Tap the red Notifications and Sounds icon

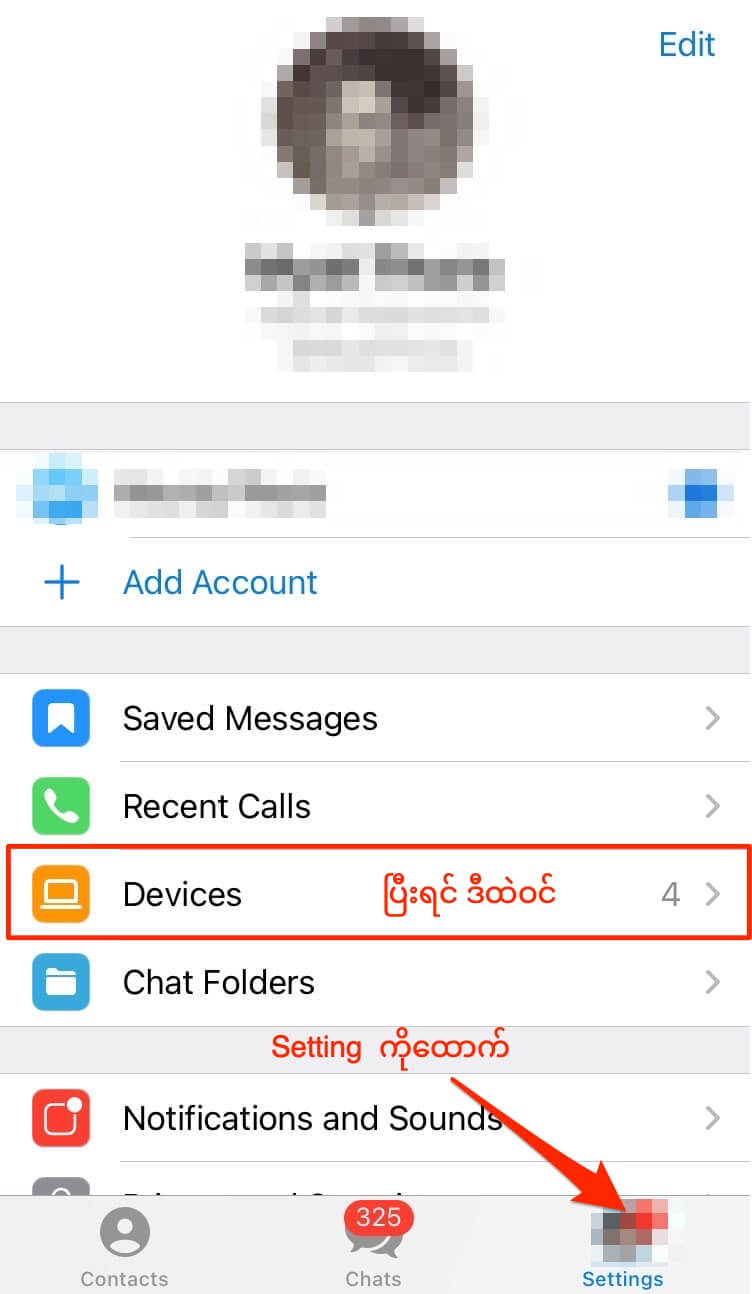click(x=61, y=1118)
